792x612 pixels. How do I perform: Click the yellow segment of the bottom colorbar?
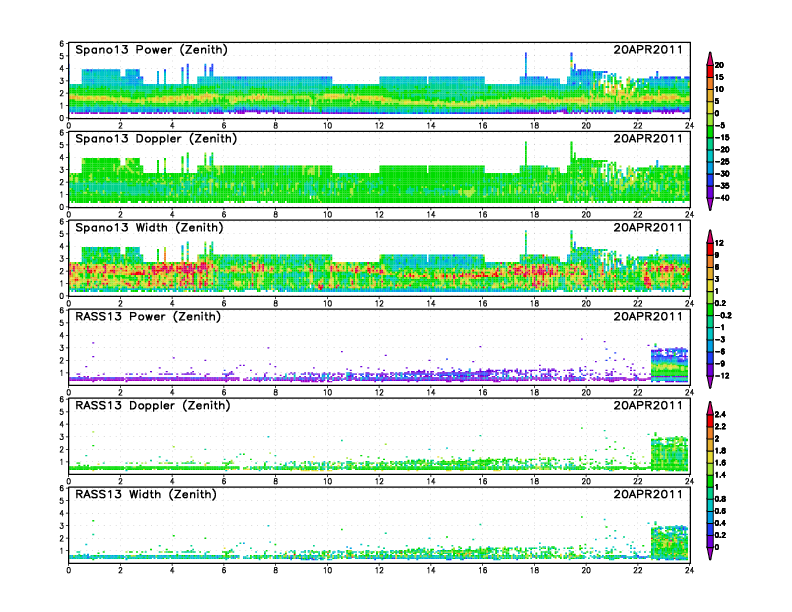click(710, 456)
